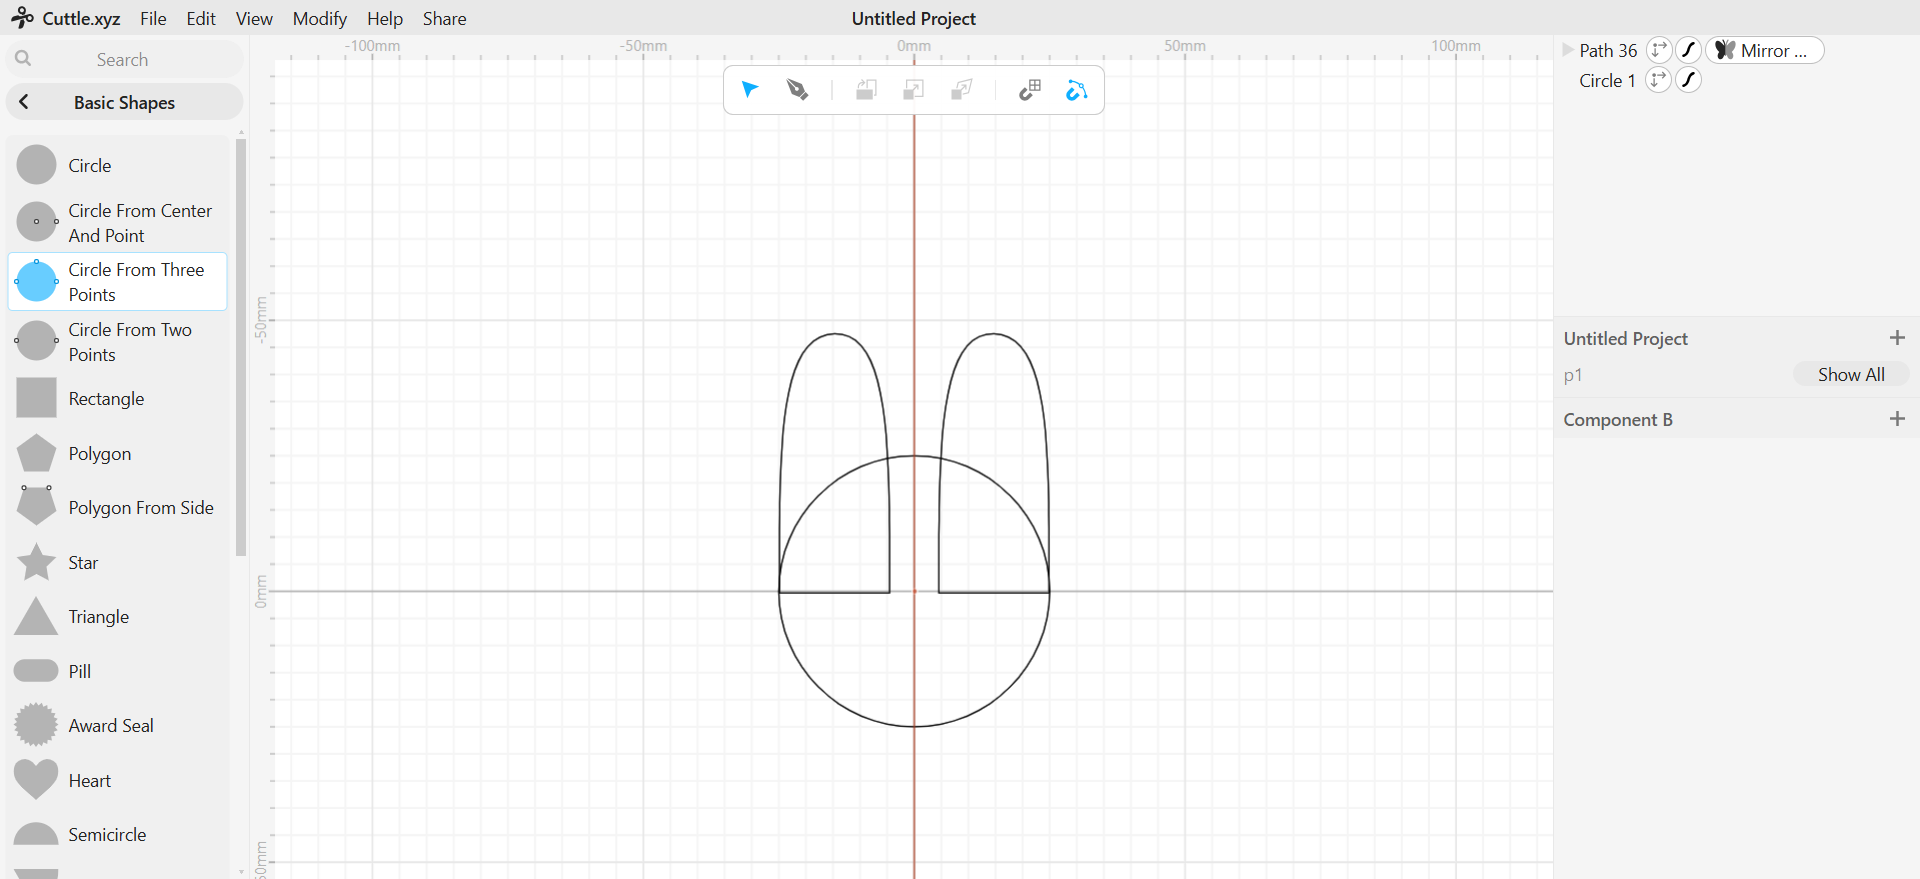The image size is (1920, 879).
Task: Open the Cuttle.xyz logo menu
Action: 66,18
